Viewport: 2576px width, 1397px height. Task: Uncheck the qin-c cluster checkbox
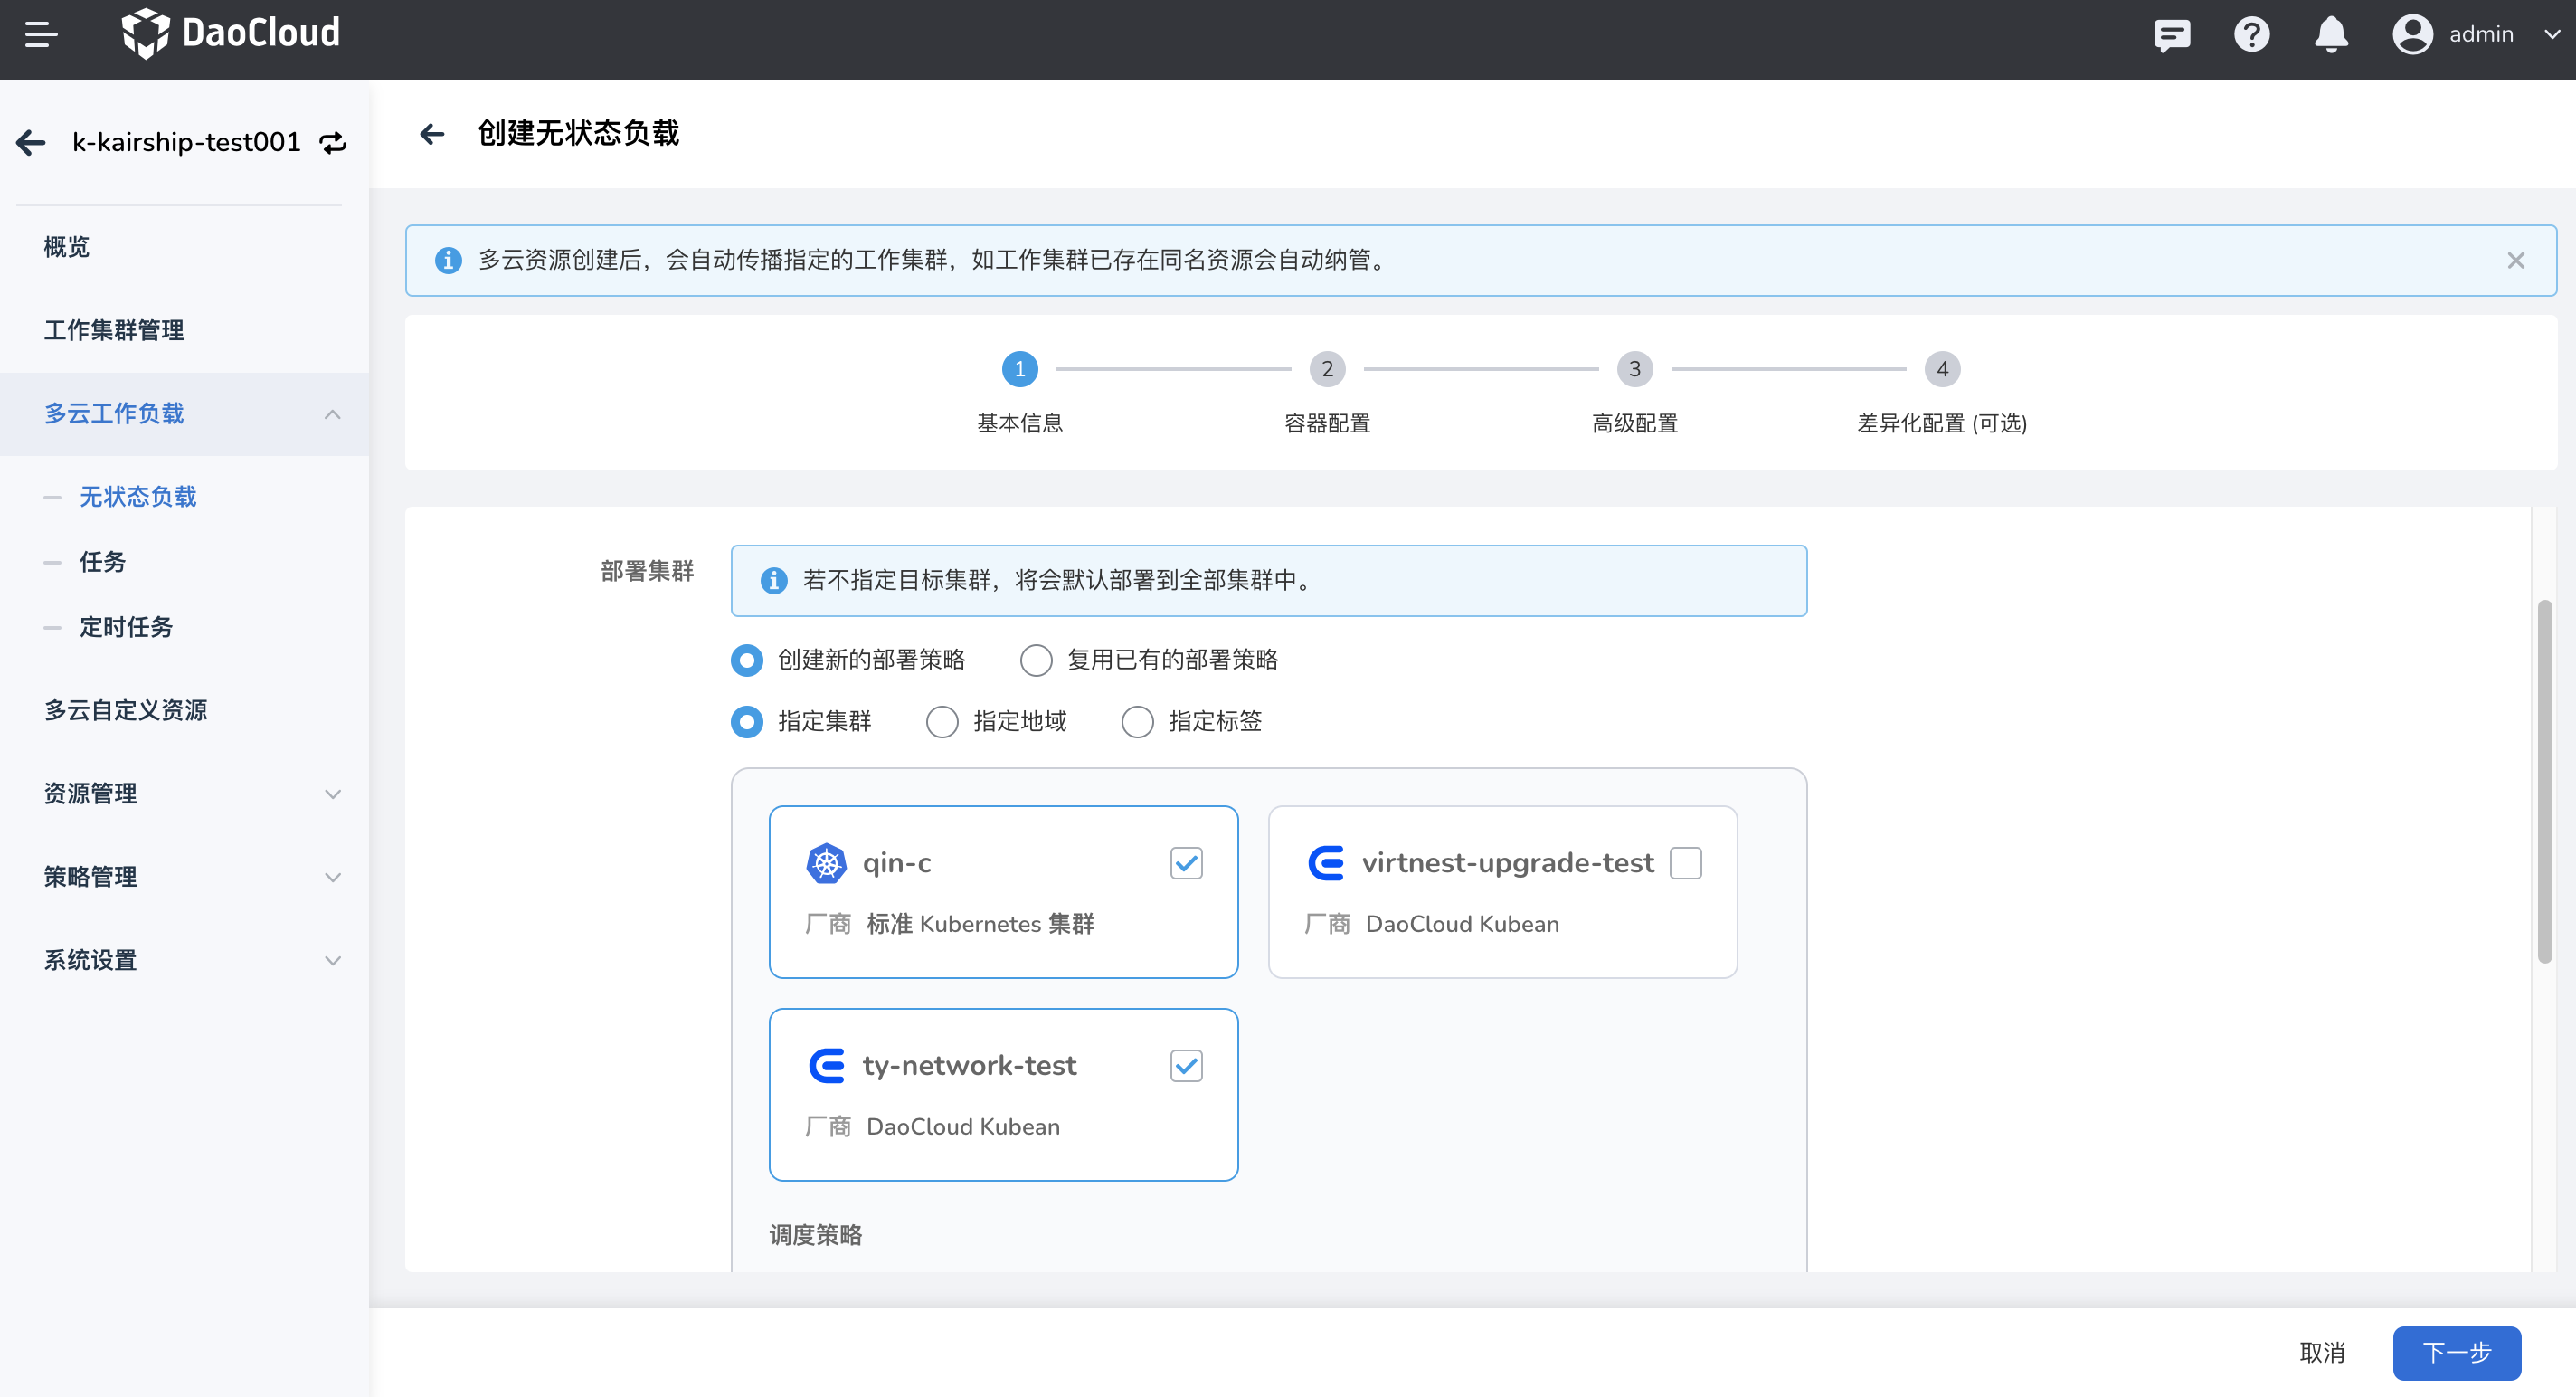coord(1186,863)
